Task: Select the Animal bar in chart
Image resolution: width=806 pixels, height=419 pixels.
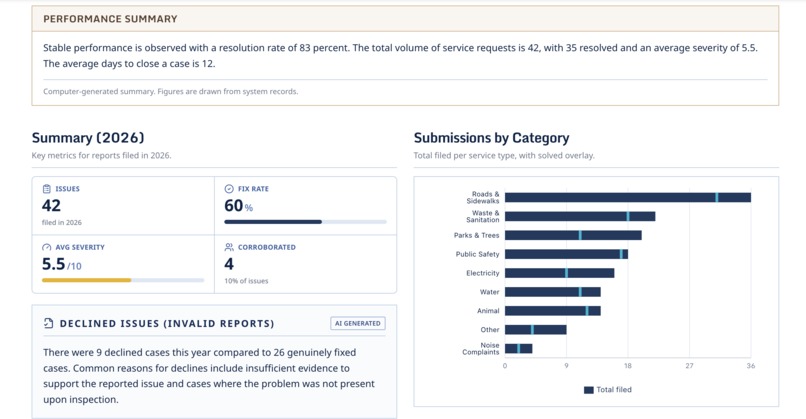Action: [553, 311]
